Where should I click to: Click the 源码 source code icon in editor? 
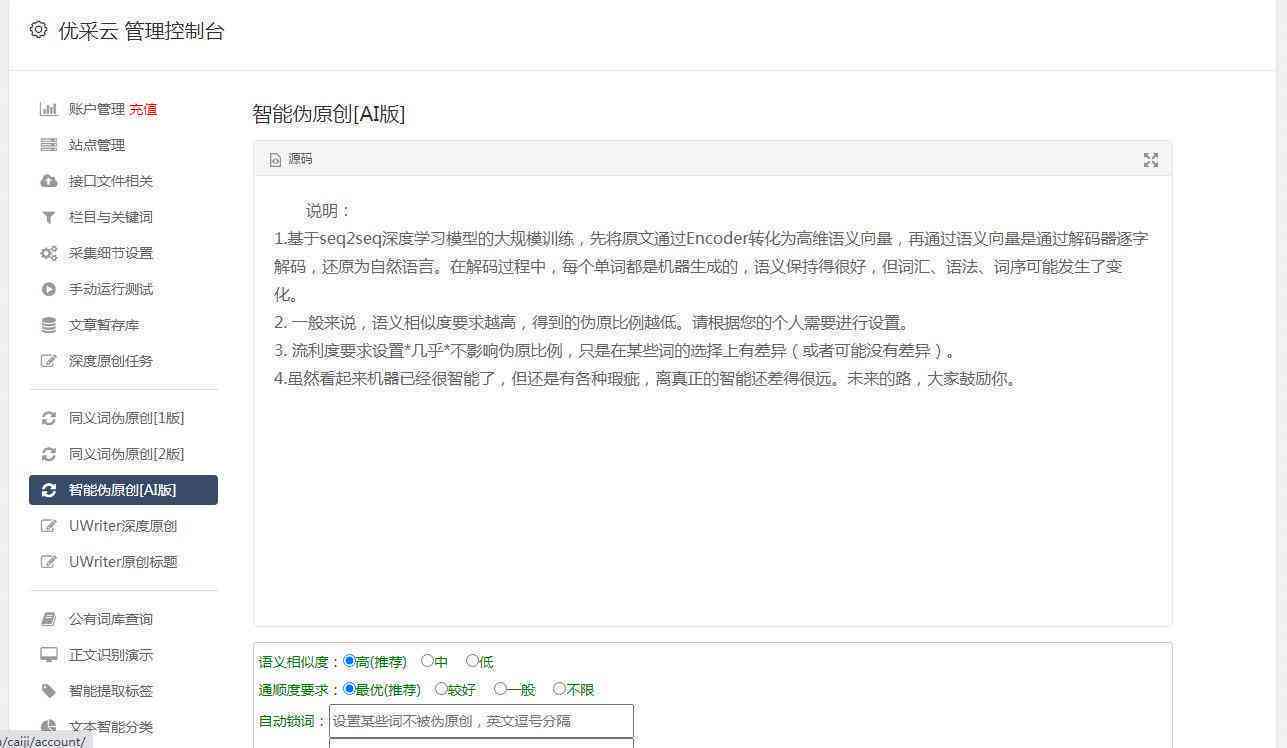[275, 160]
